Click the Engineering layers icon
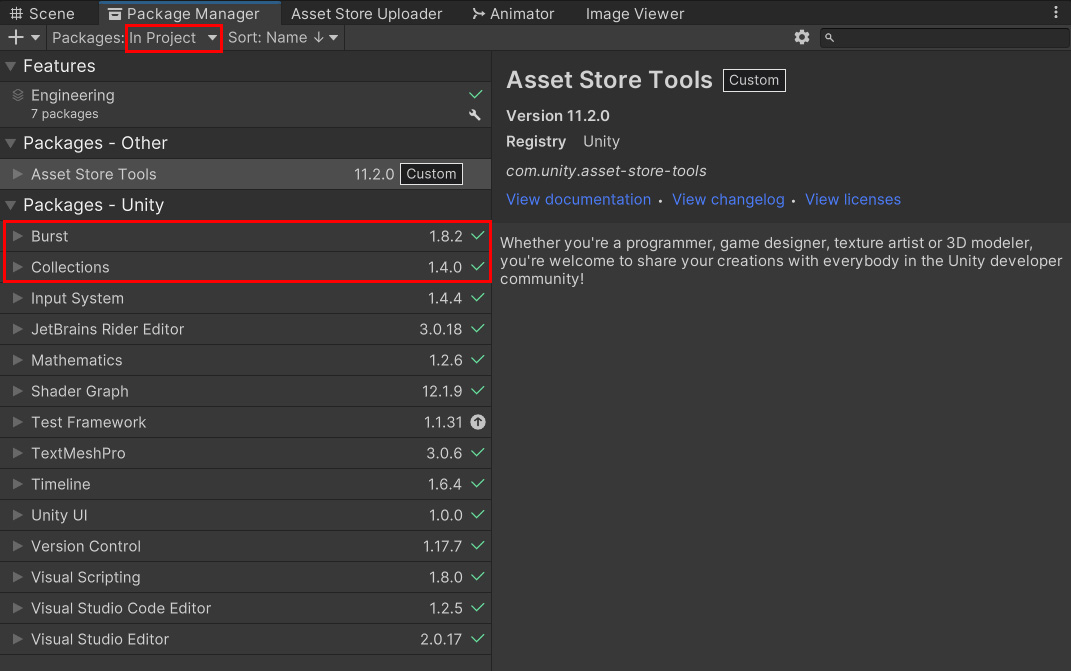Viewport: 1071px width, 671px height. [18, 96]
